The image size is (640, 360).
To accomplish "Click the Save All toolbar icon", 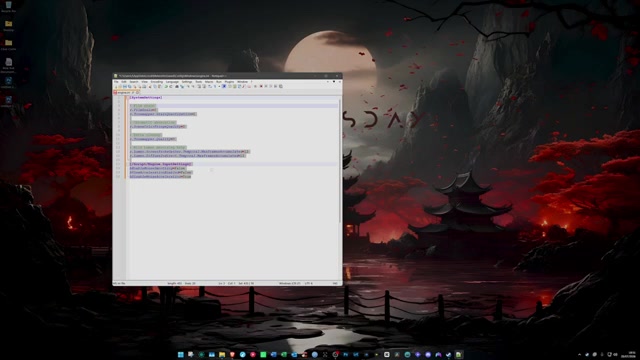I will (x=130, y=87).
